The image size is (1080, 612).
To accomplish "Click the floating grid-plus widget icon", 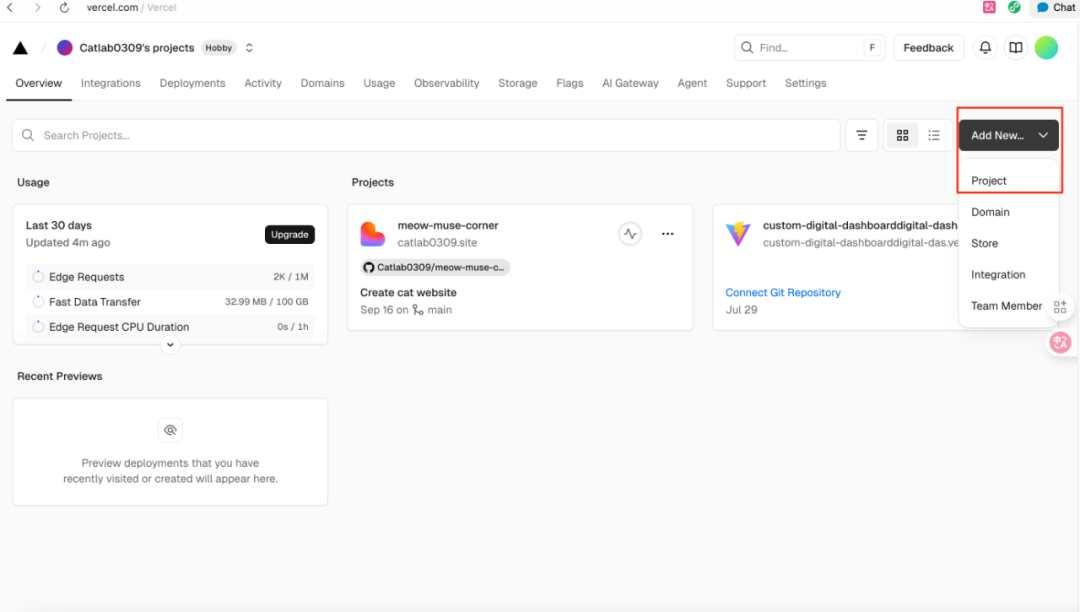I will tap(1060, 306).
